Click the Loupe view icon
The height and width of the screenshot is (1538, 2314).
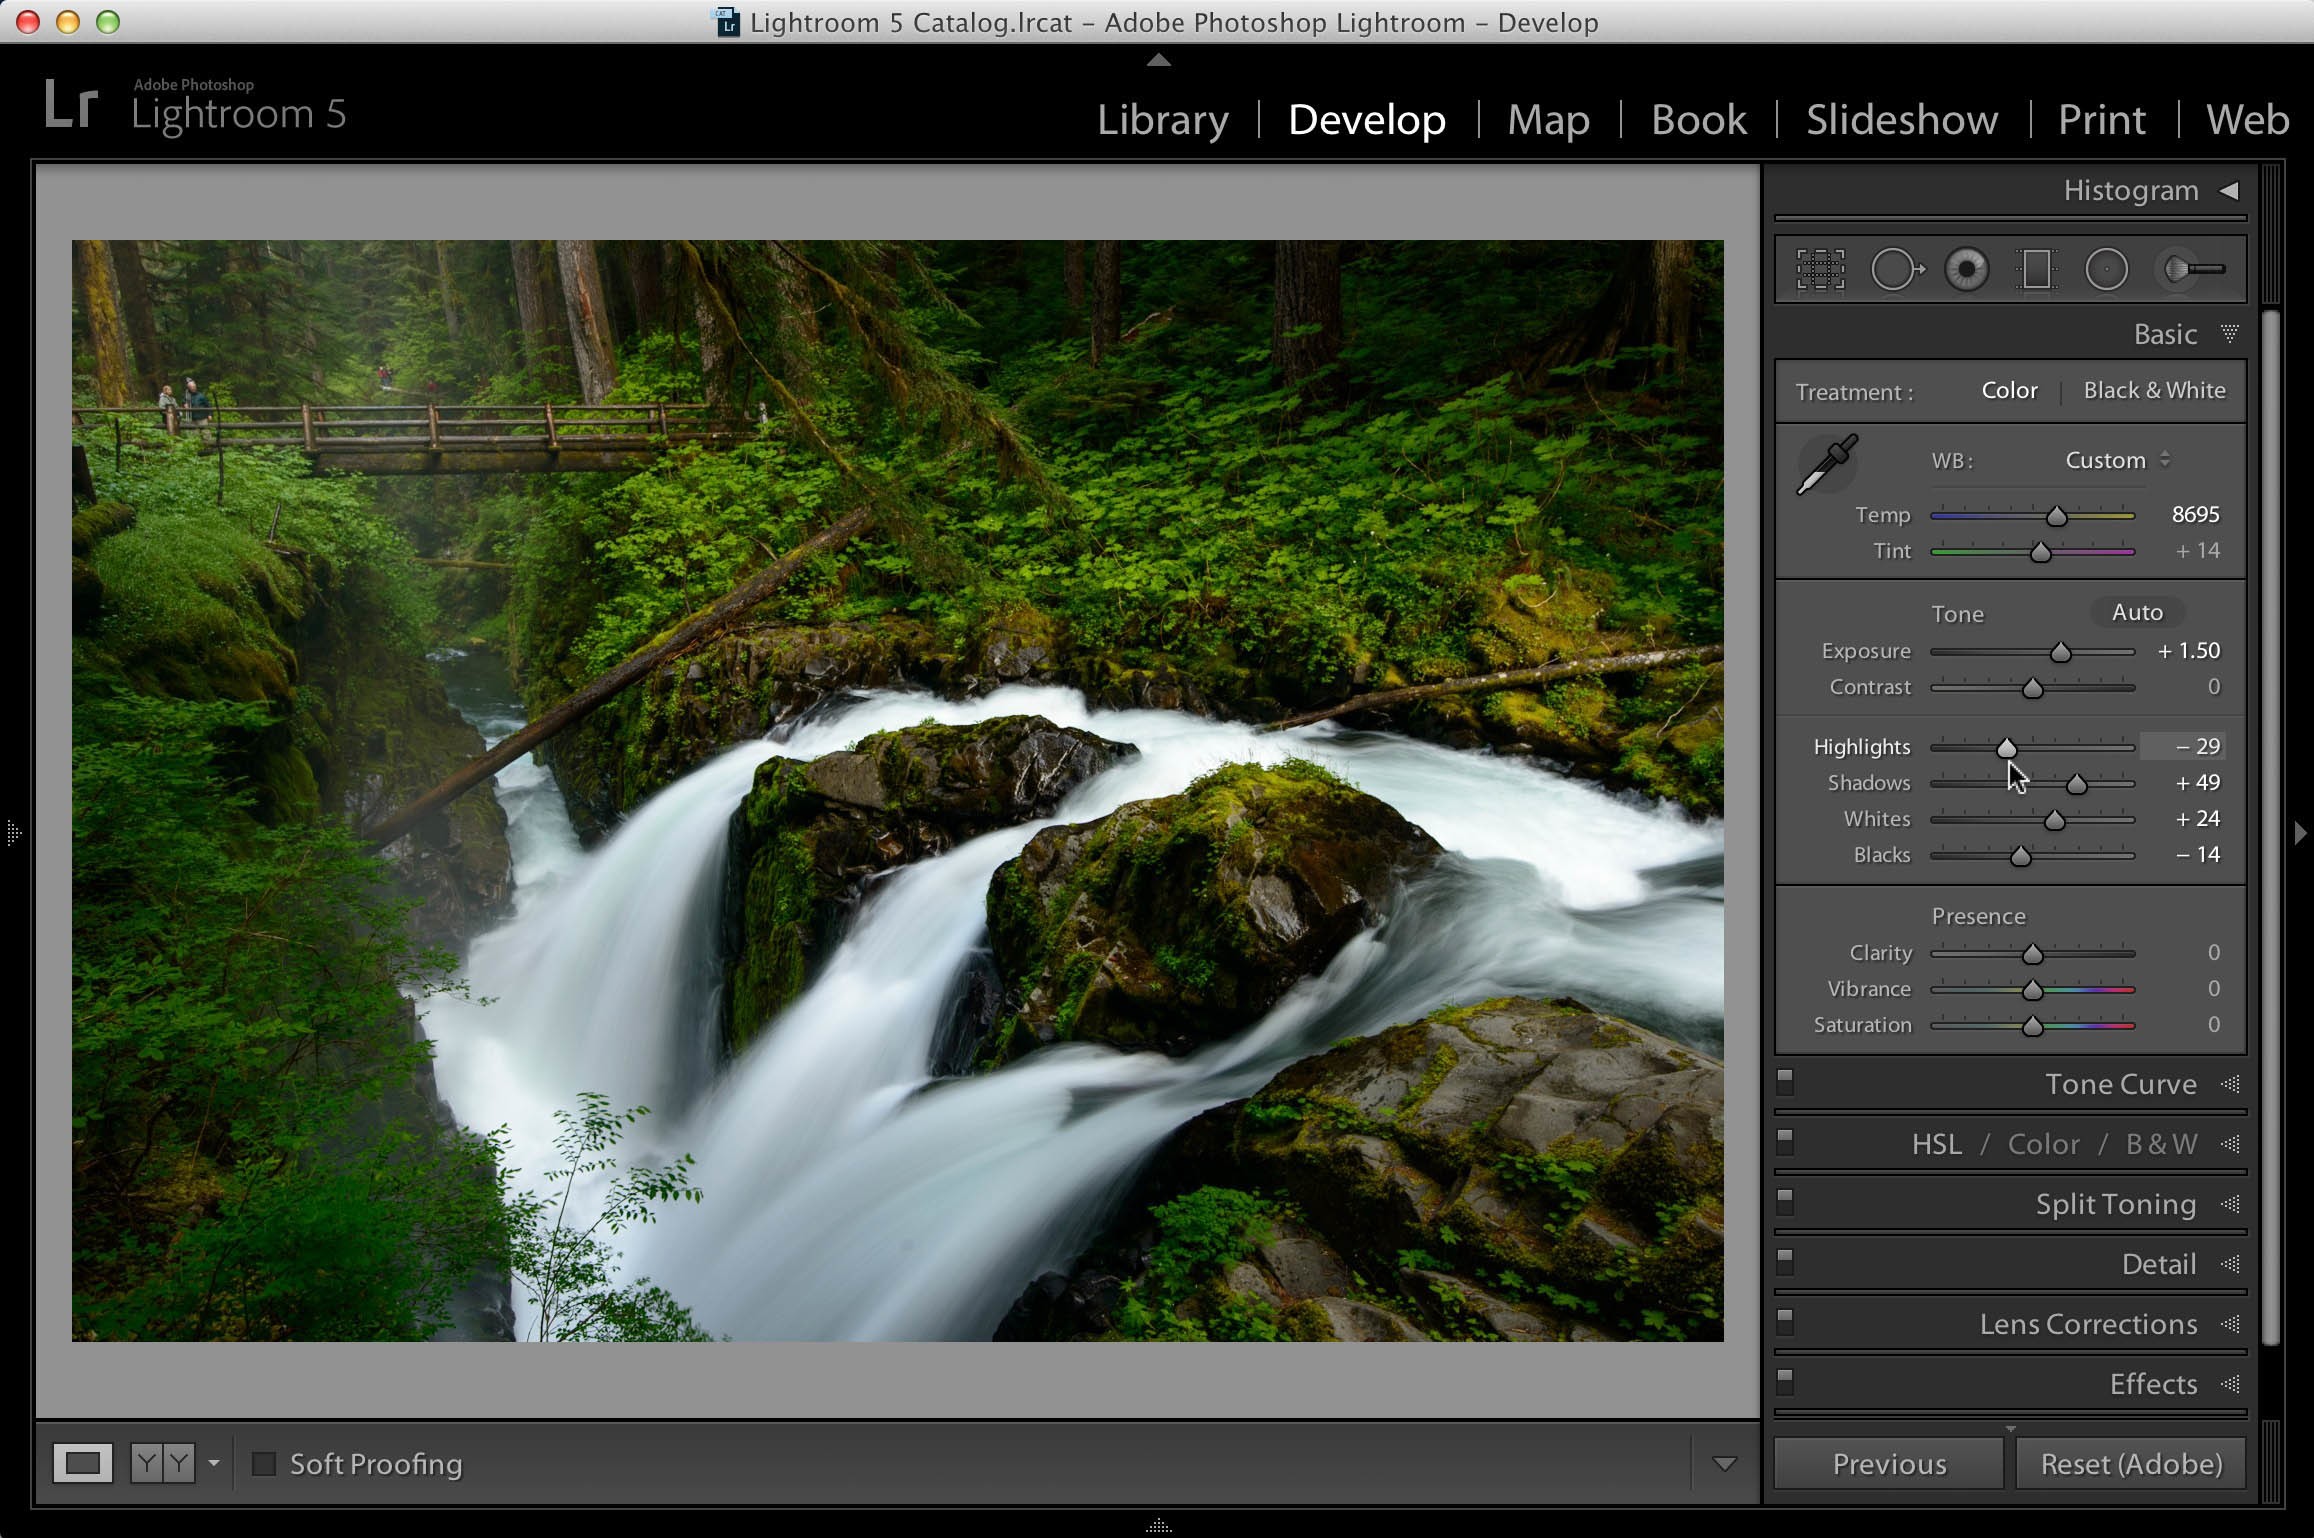pos(83,1464)
